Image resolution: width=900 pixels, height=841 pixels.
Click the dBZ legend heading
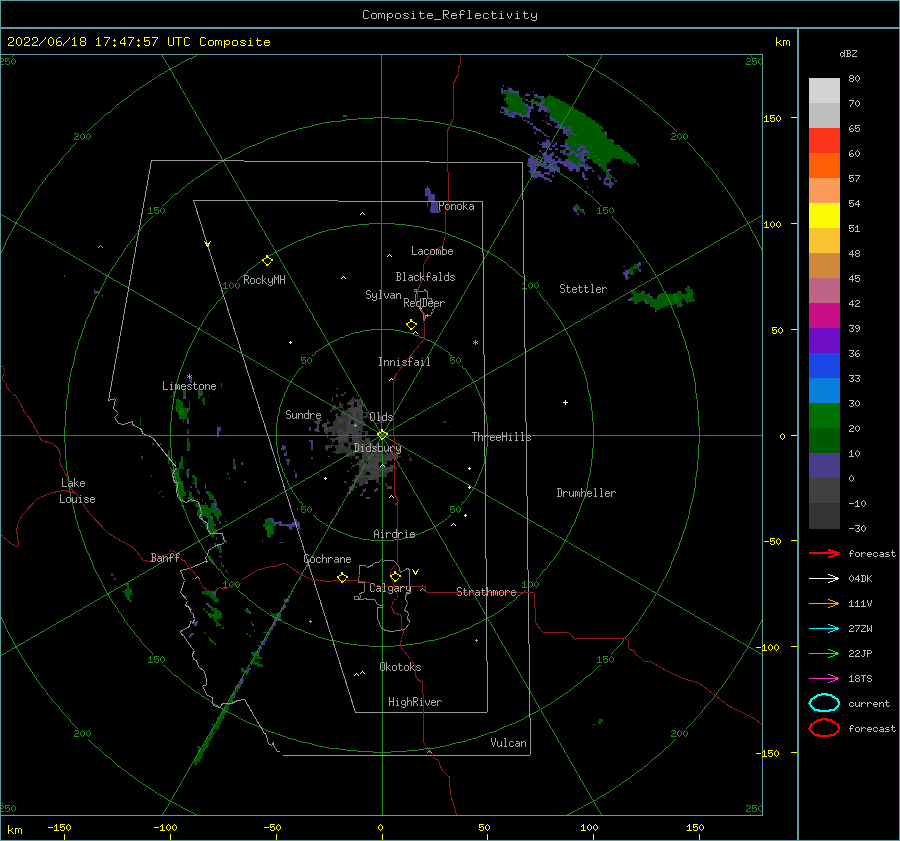pyautogui.click(x=848, y=53)
